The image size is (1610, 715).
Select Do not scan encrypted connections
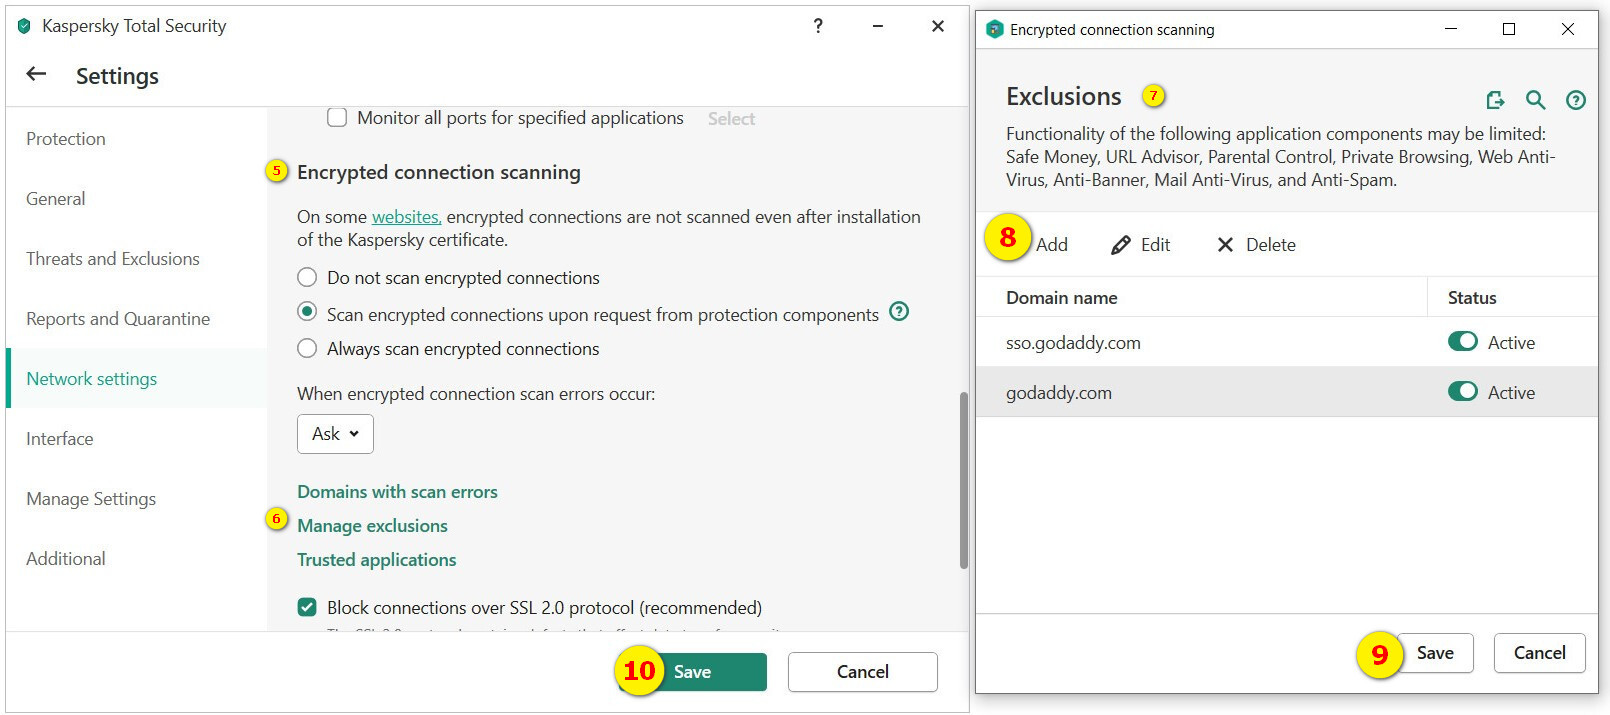[x=308, y=278]
